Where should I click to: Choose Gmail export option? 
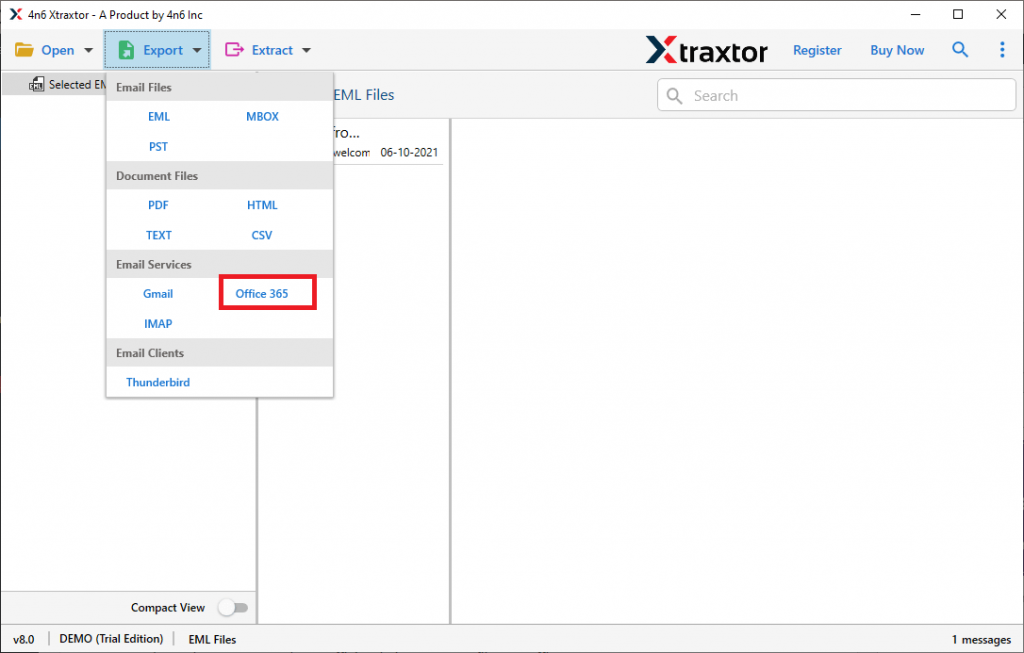click(157, 293)
